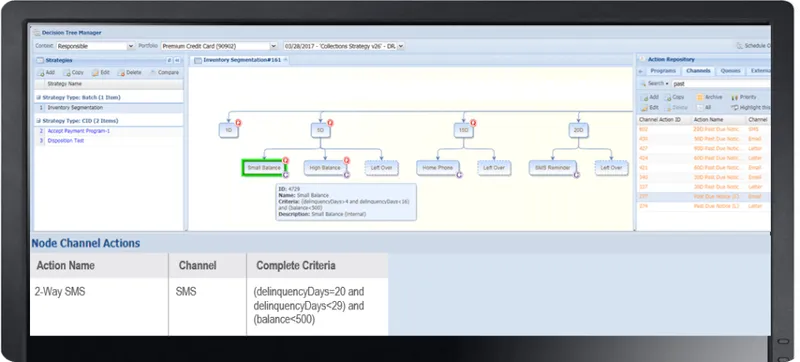Click the Copy icon in Action Repository

[668, 97]
